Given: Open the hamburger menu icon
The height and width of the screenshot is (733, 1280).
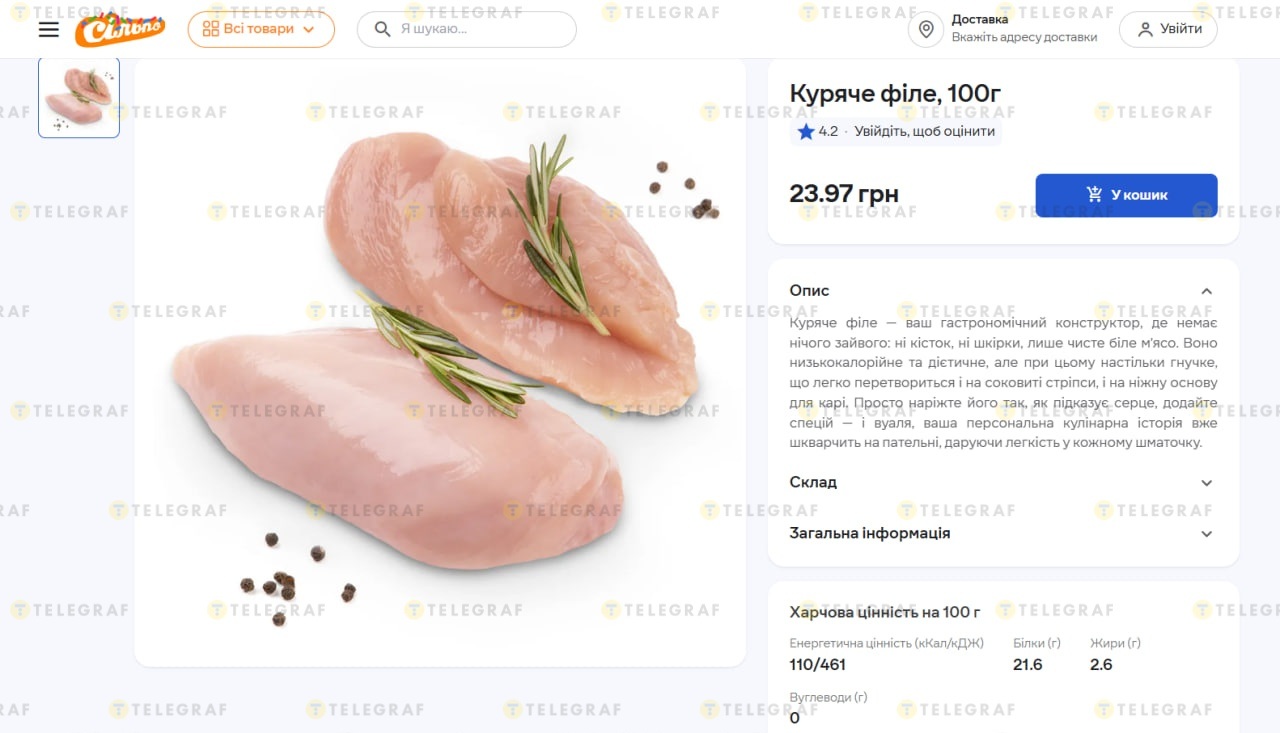Looking at the screenshot, I should [x=49, y=29].
